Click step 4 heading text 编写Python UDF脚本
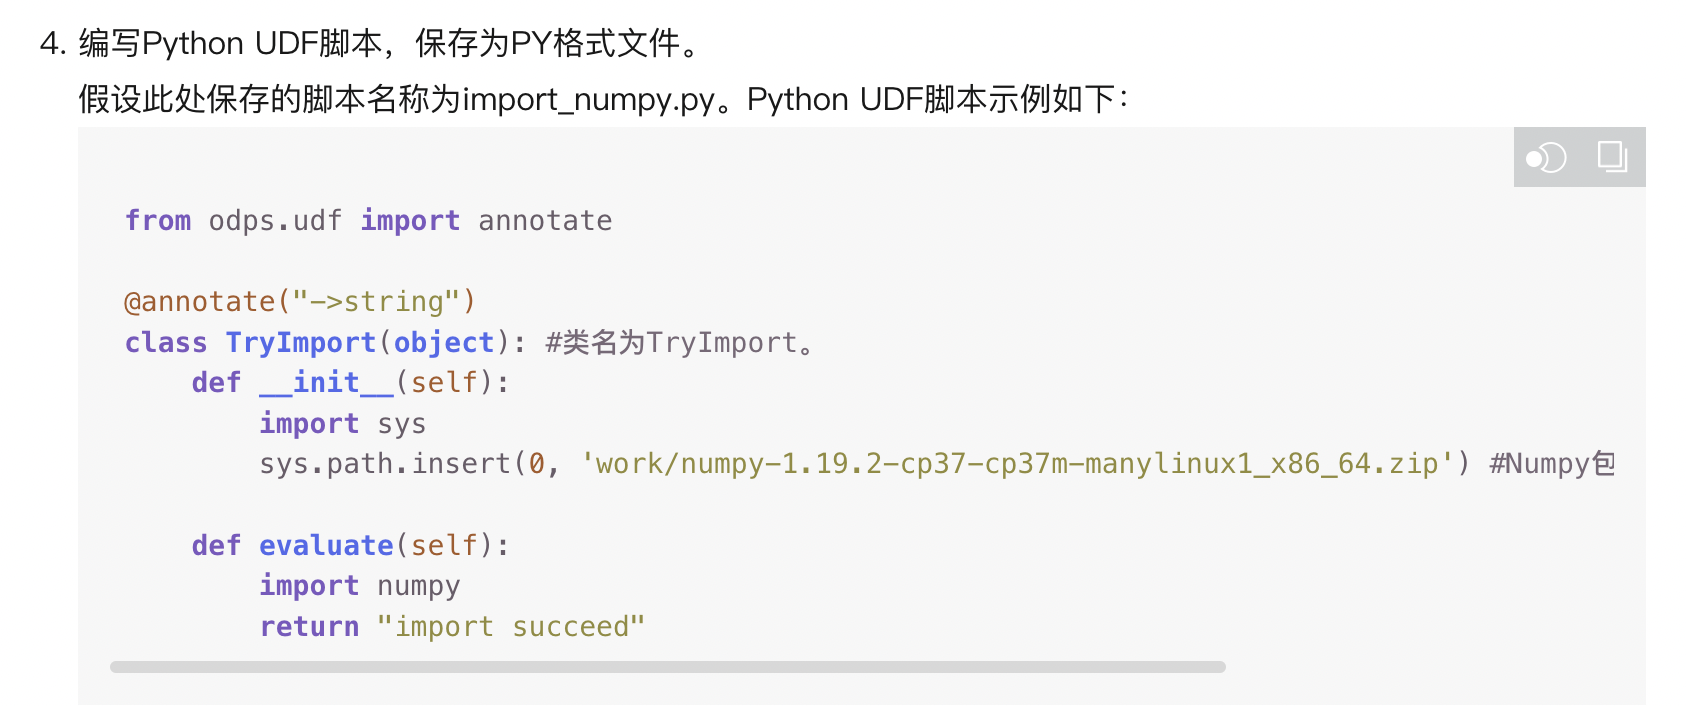 pos(230,44)
